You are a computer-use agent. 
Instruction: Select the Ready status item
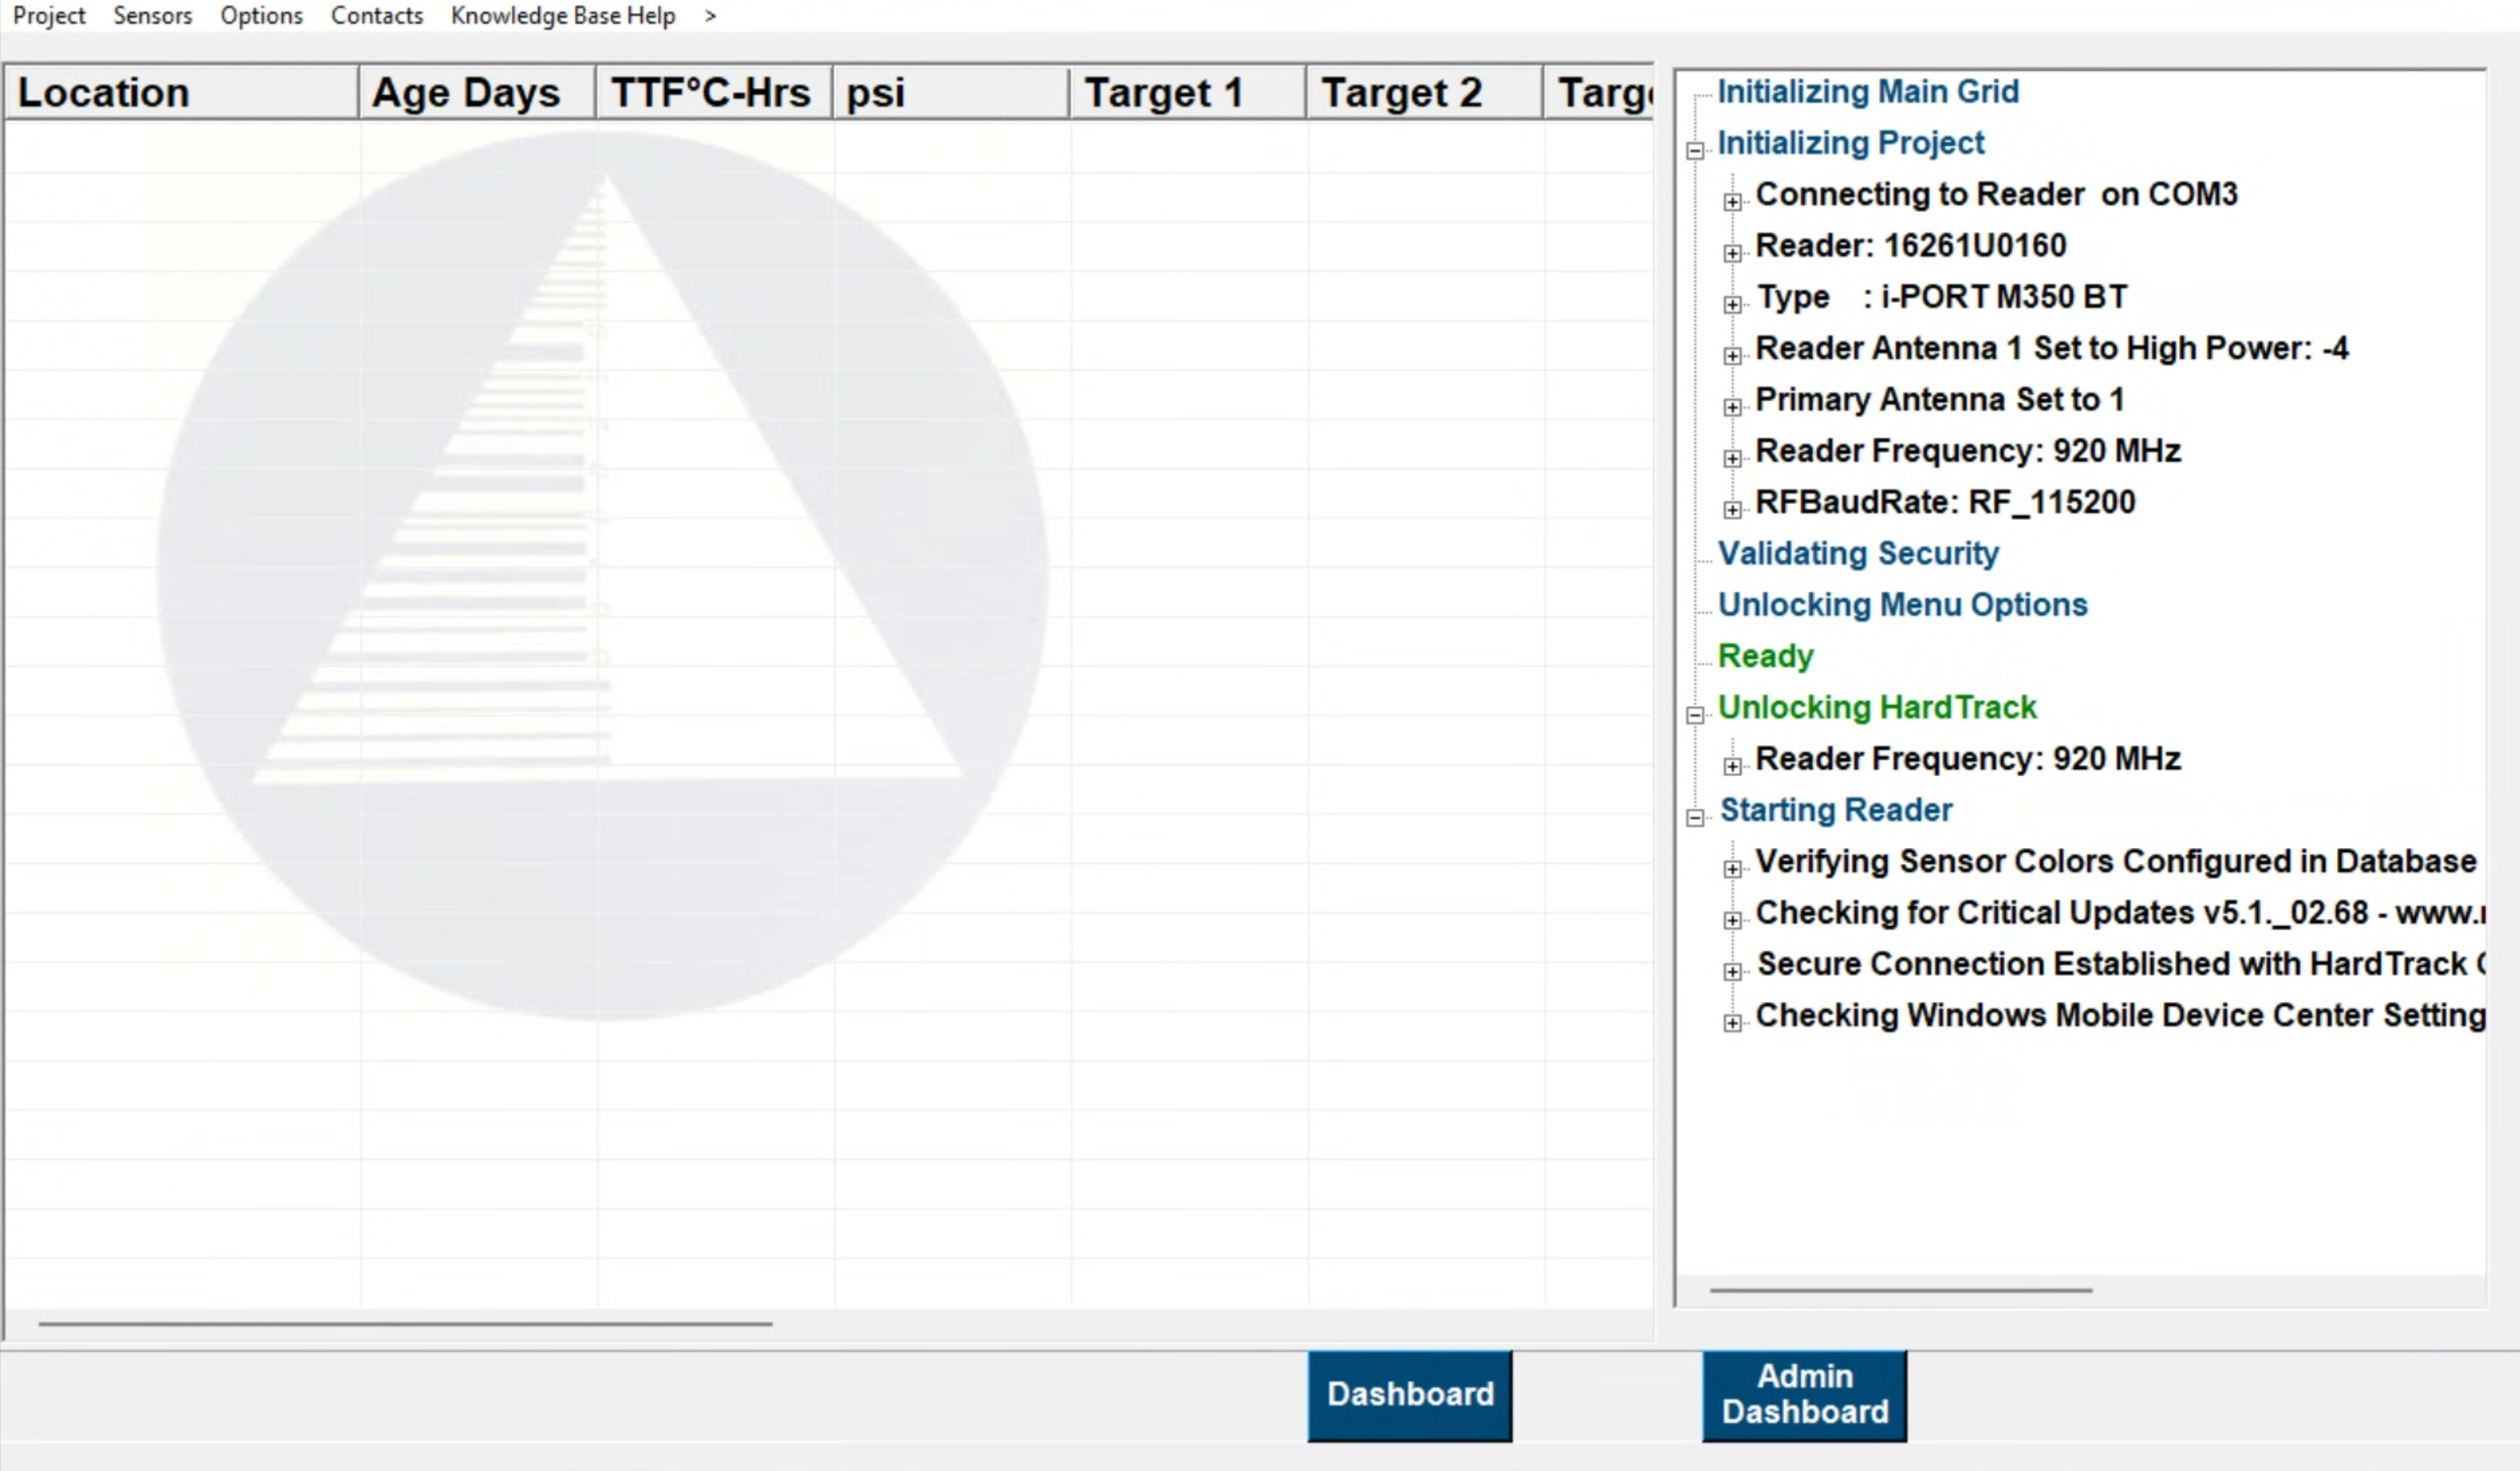1765,656
